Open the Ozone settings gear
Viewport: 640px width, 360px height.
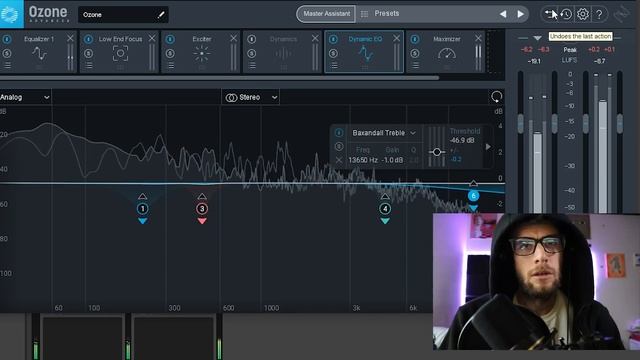coord(583,14)
